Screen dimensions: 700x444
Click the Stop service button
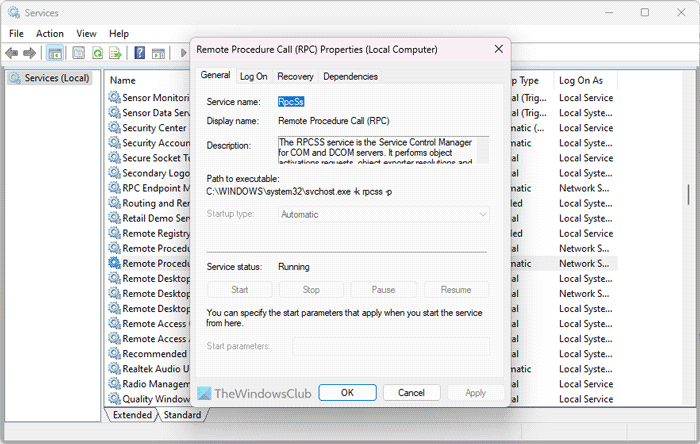[x=311, y=290]
